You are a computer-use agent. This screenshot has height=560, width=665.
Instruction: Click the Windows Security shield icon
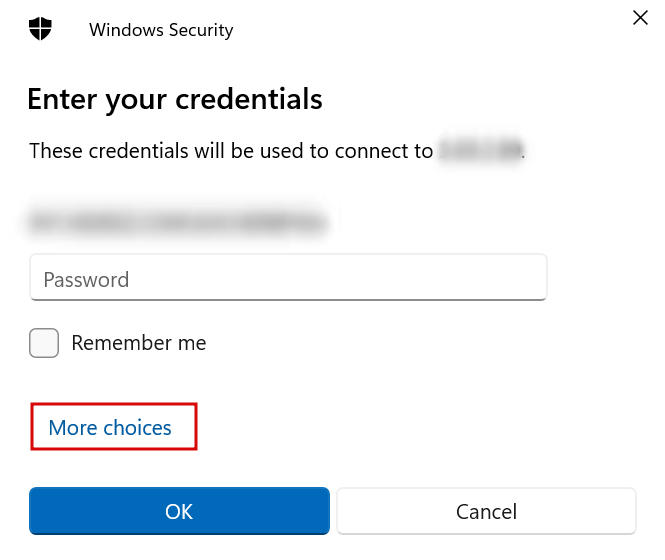tap(40, 29)
